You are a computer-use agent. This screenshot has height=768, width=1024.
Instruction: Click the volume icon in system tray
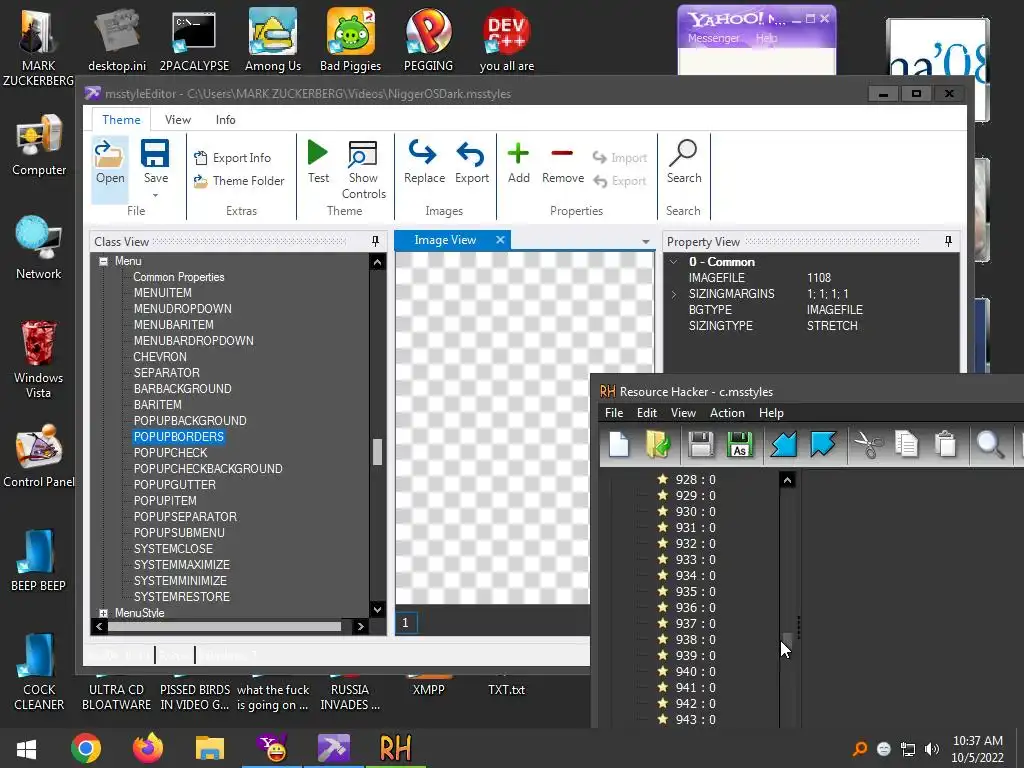coord(932,749)
